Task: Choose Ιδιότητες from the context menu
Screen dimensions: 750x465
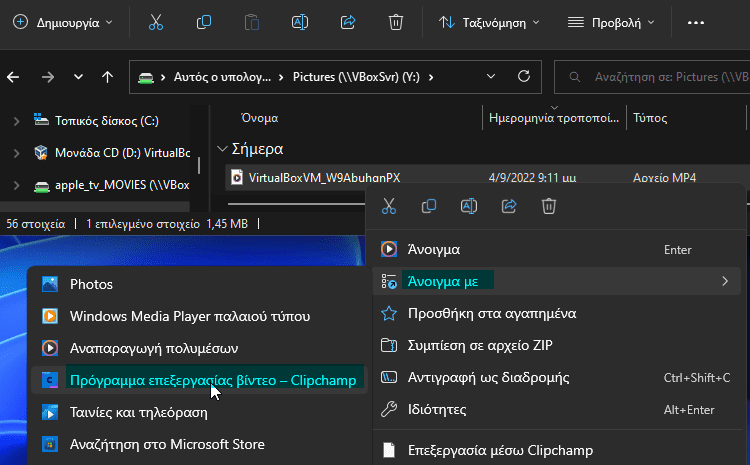Action: pos(556,410)
